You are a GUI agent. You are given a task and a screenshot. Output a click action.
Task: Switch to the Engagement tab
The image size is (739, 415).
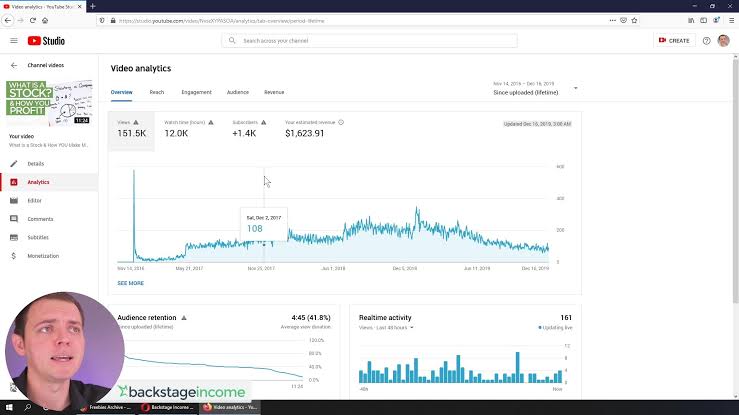pos(197,92)
